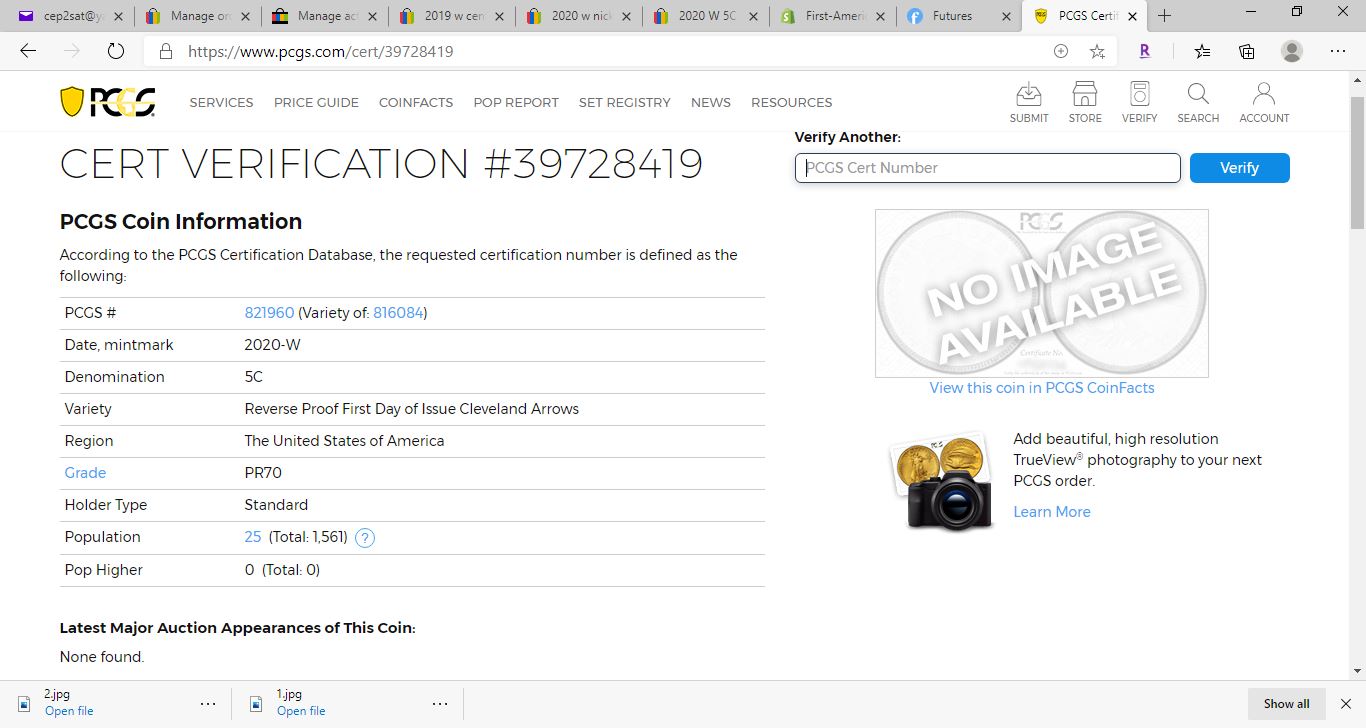Open file 1.jpg from downloads bar
This screenshot has height=728, width=1366.
(x=301, y=711)
